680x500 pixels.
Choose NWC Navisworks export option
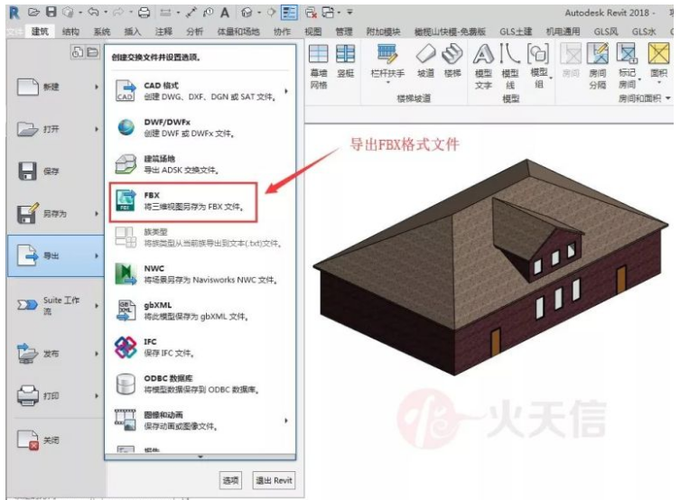coord(200,274)
